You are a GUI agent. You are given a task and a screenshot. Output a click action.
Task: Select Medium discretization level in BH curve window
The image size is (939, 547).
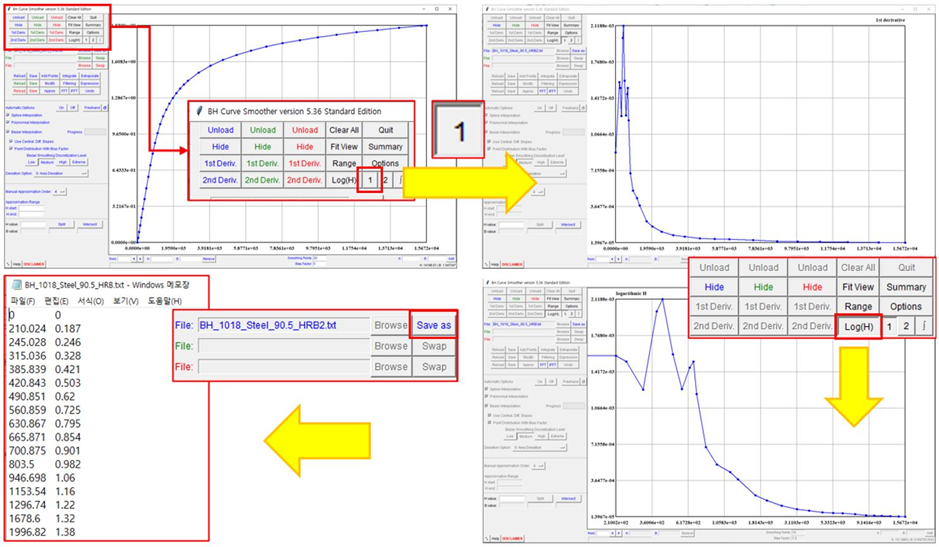47,162
